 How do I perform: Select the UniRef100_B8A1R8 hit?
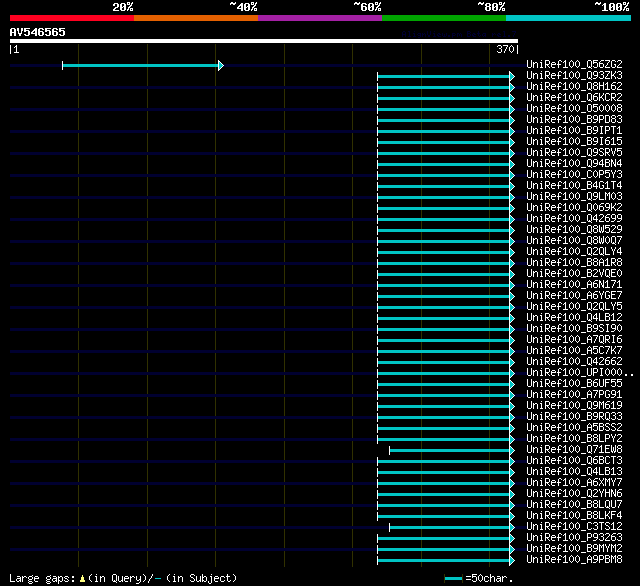coord(574,263)
